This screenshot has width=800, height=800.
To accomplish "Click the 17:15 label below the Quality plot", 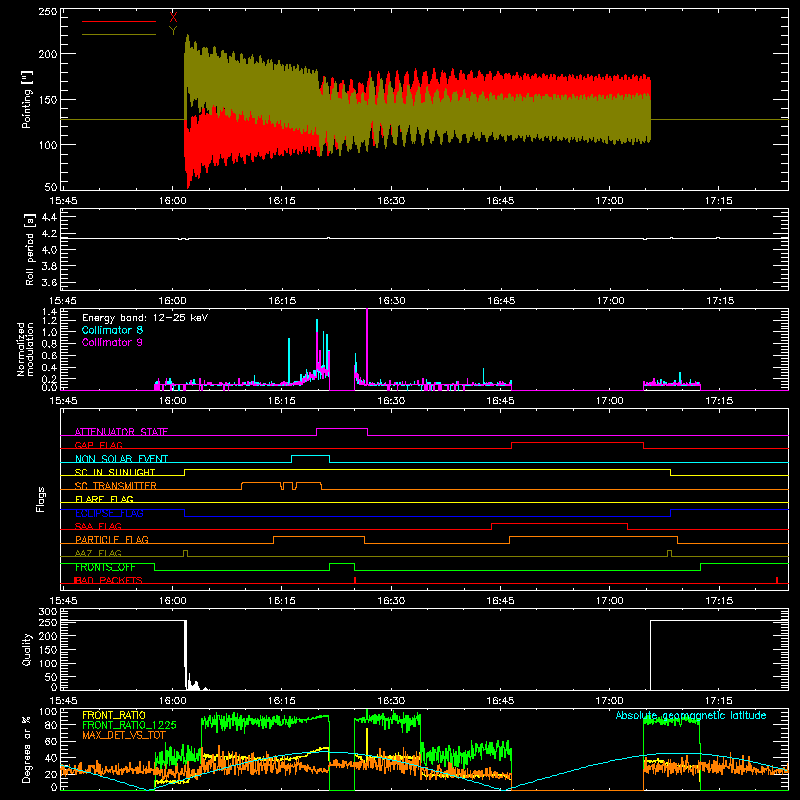I will [719, 701].
